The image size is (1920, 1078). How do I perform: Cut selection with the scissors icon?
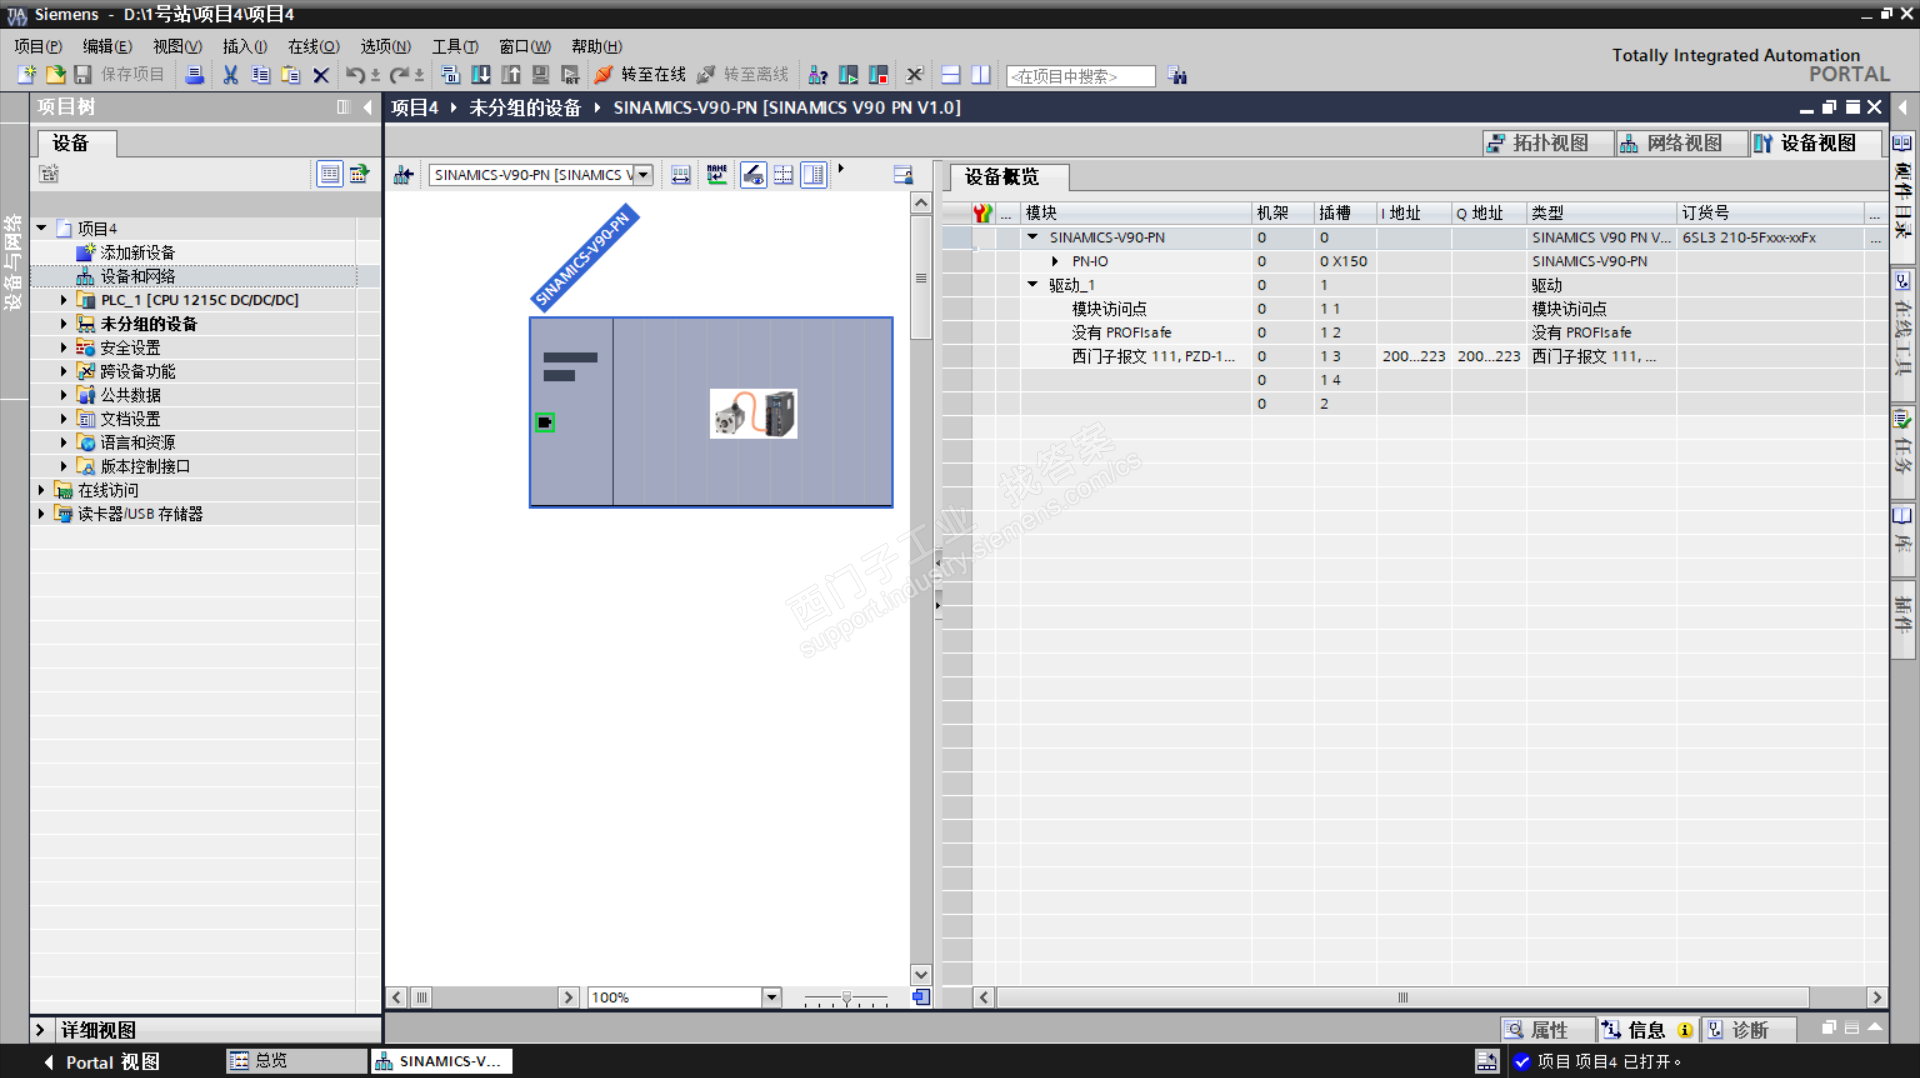click(231, 75)
